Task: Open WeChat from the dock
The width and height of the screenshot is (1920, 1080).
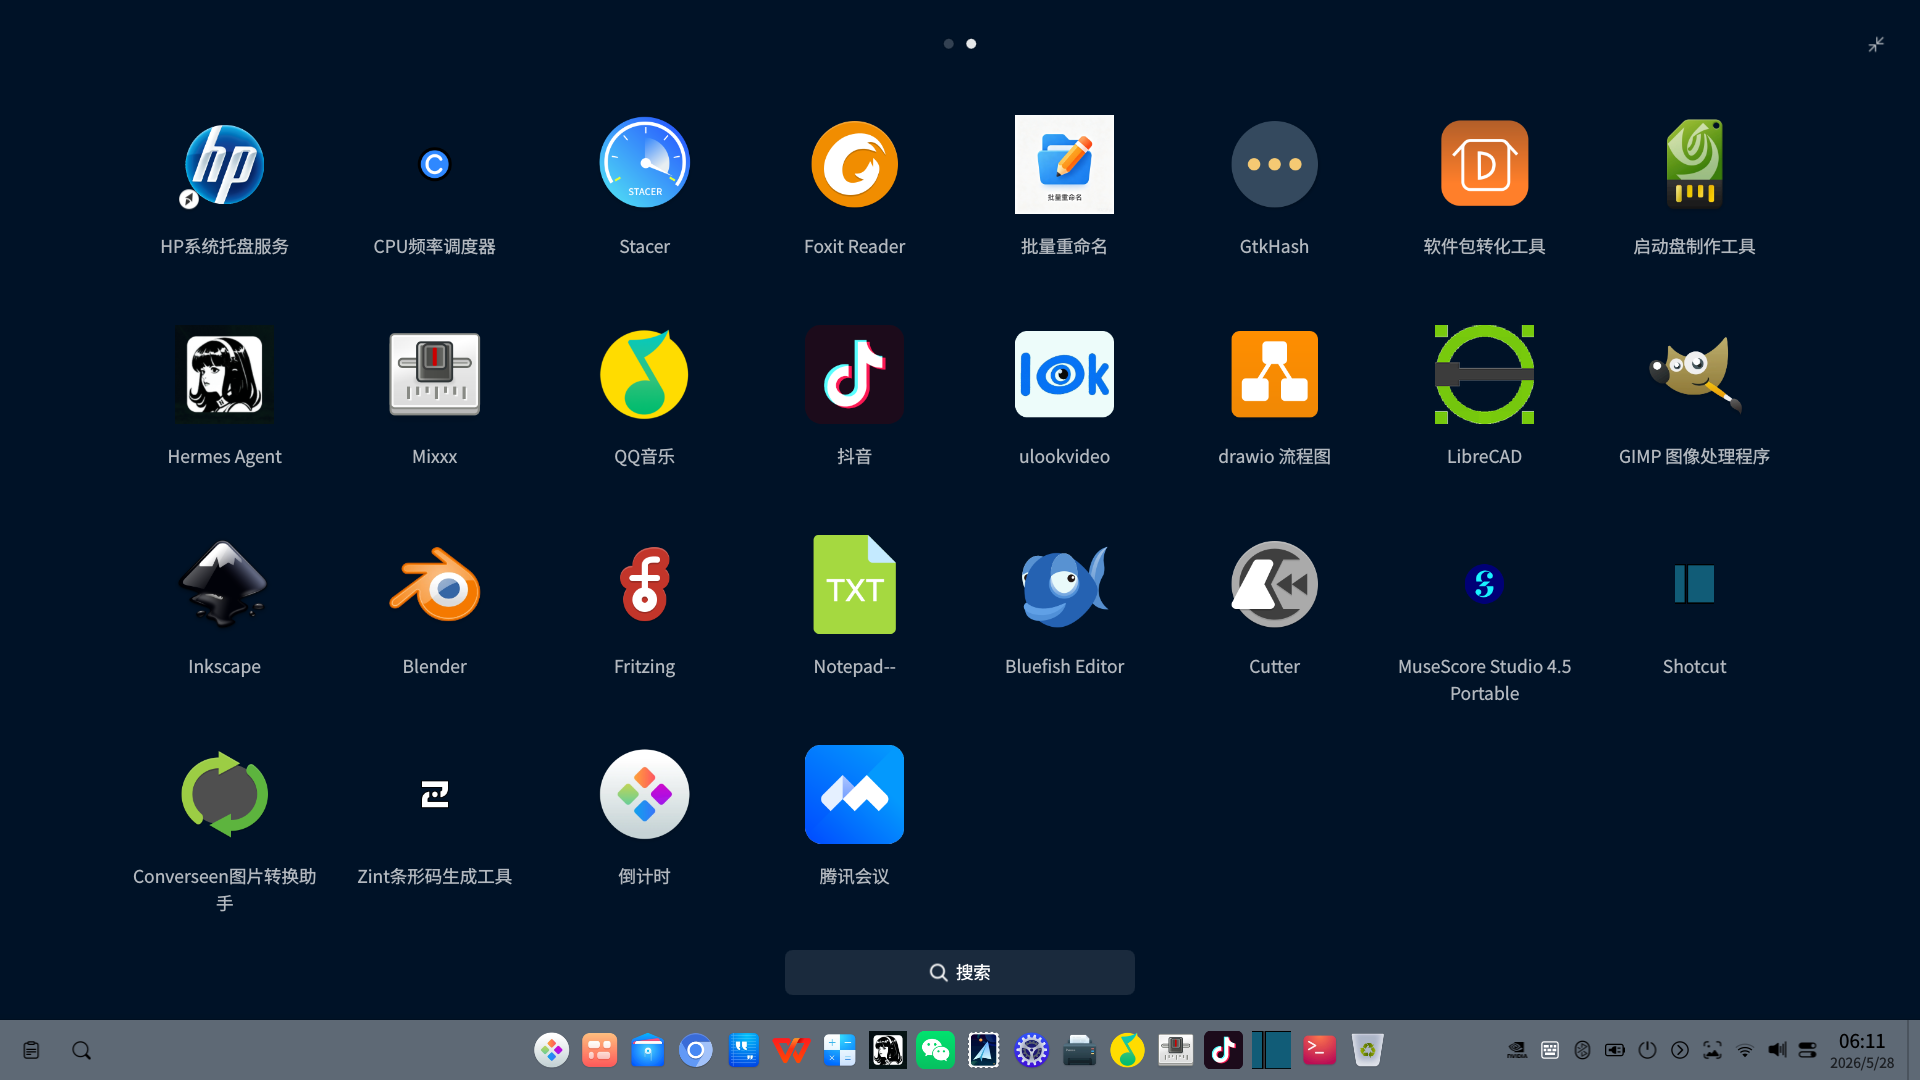Action: 935,1050
